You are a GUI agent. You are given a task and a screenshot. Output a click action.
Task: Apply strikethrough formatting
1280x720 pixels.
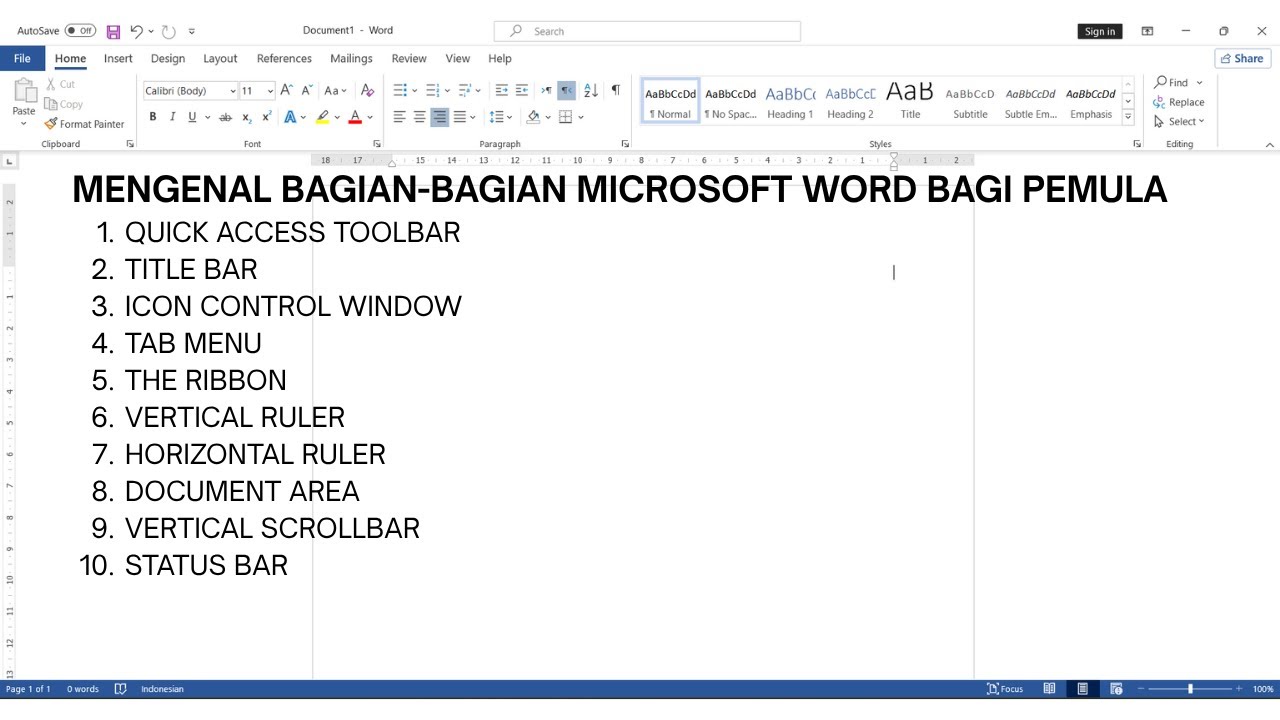pos(225,117)
